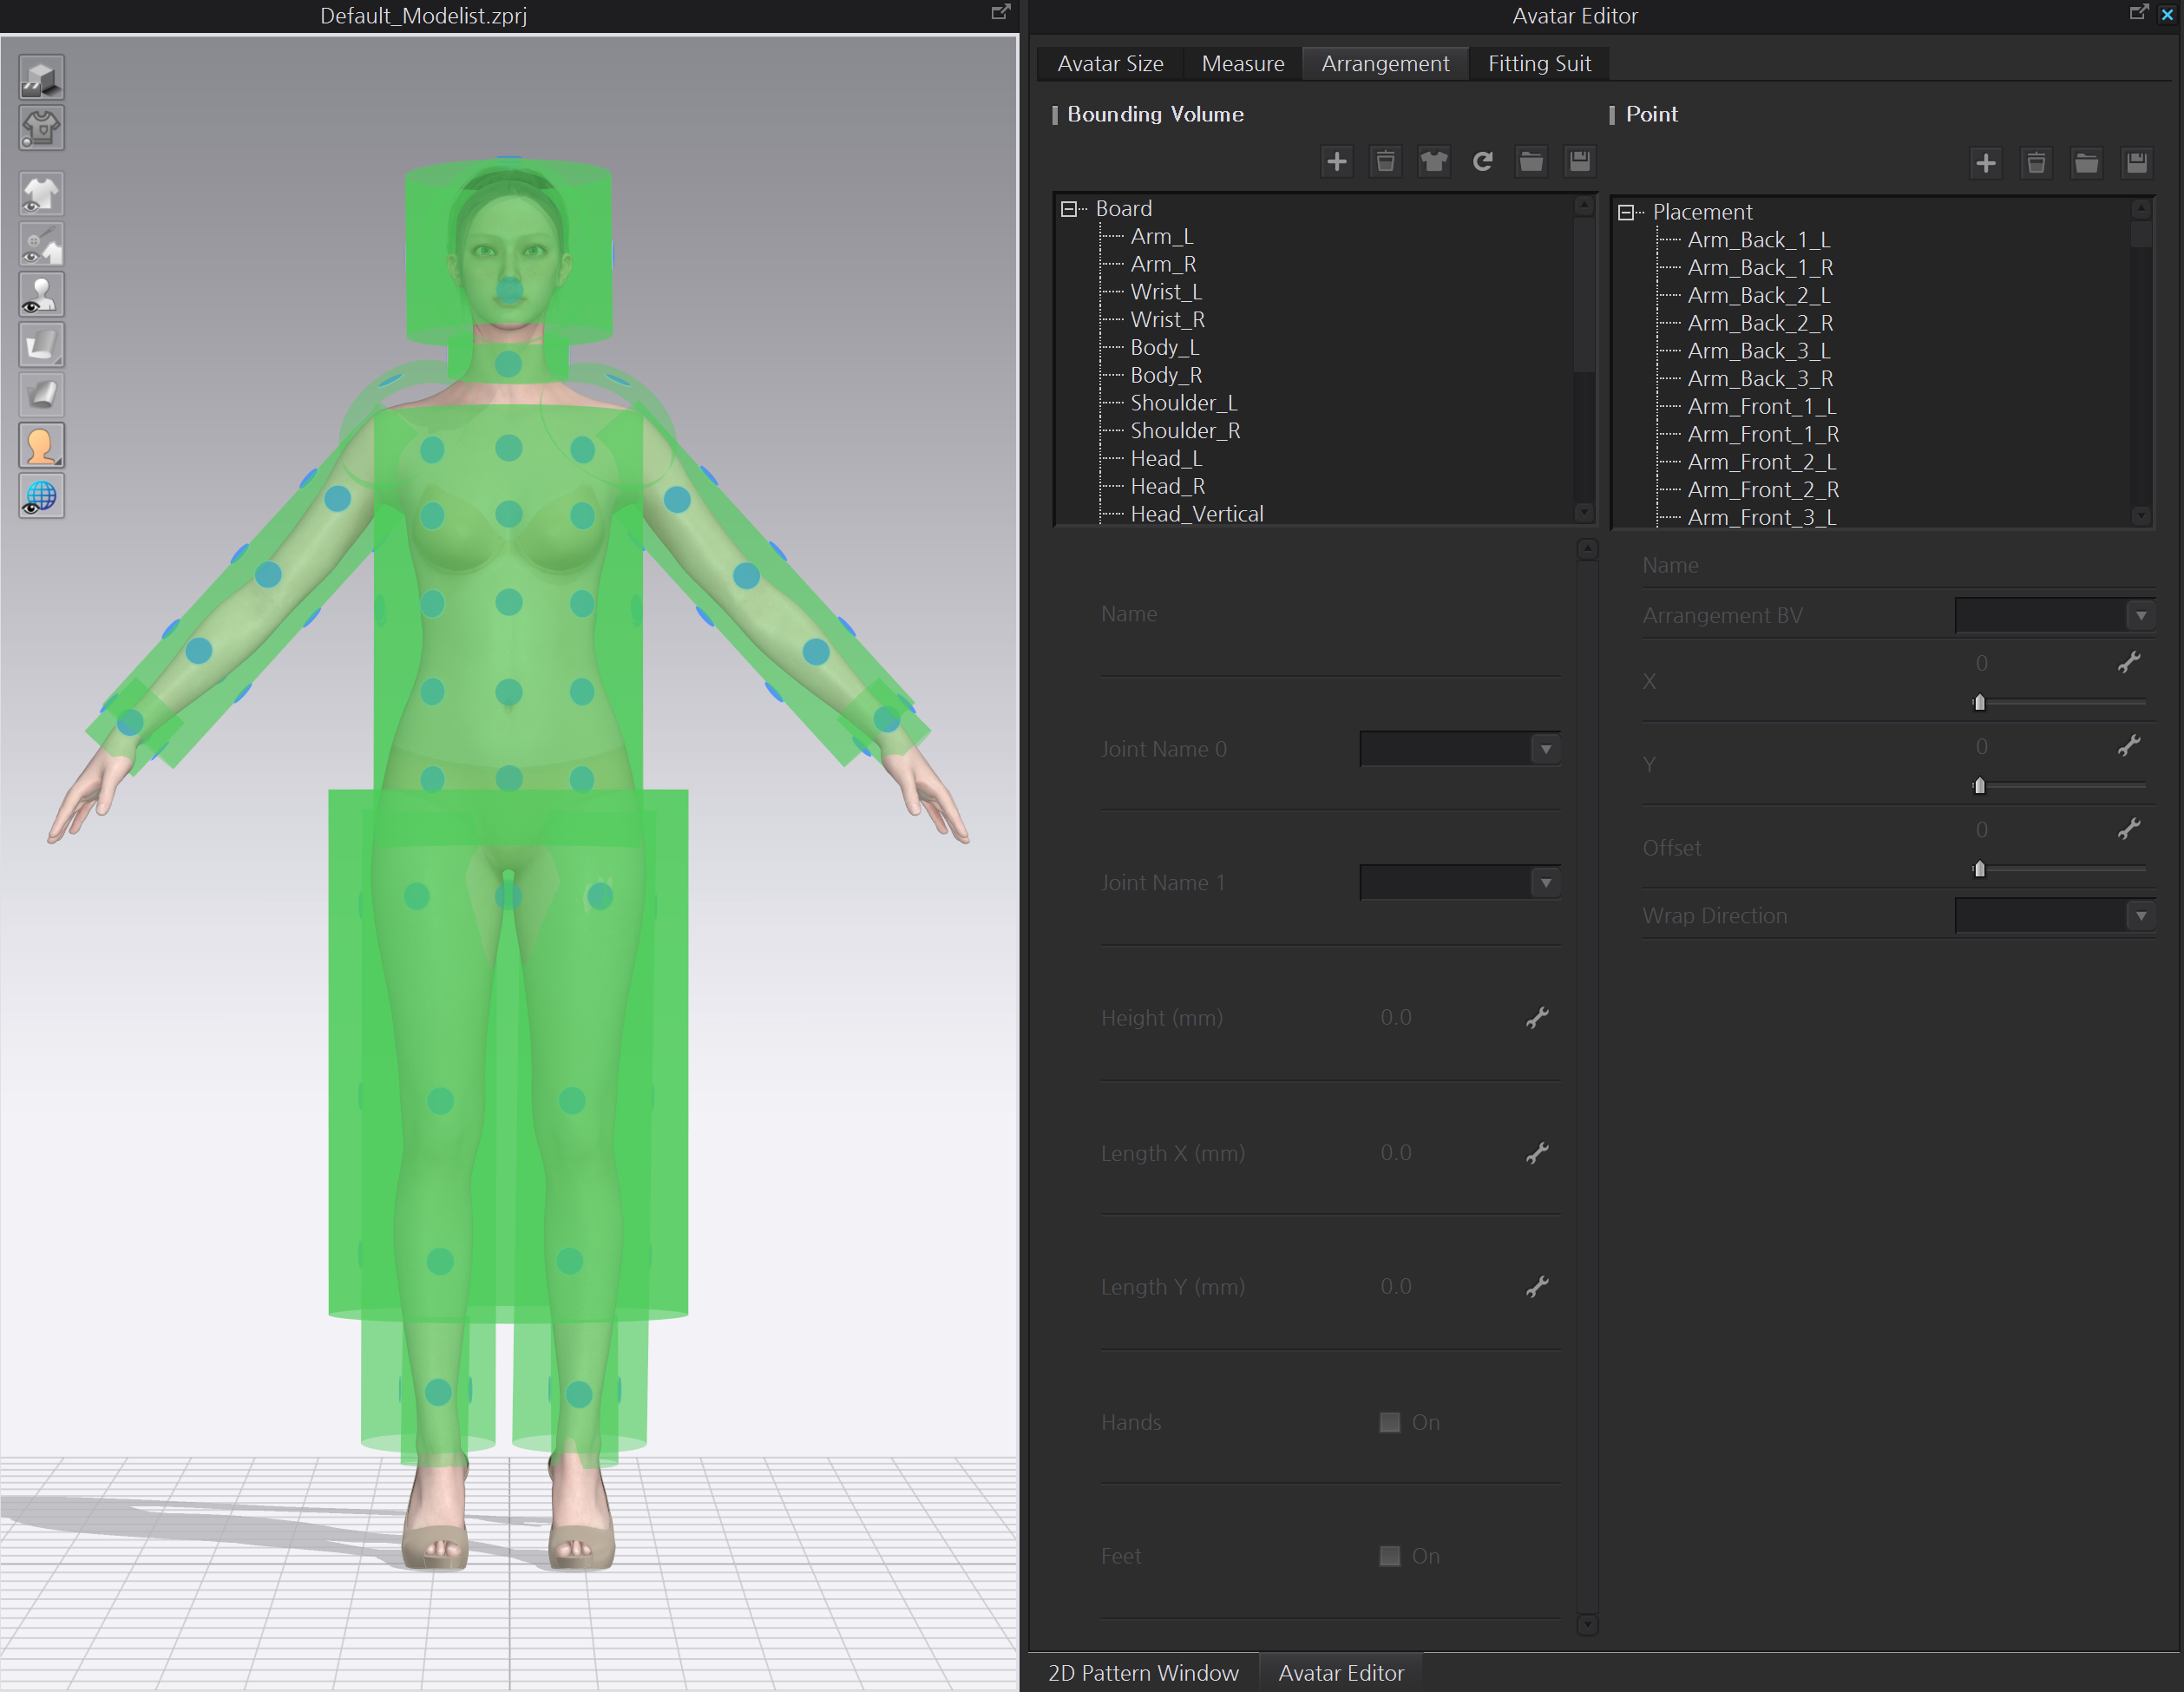The width and height of the screenshot is (2184, 1692).
Task: Enable the Feet checkbox
Action: pos(1389,1555)
